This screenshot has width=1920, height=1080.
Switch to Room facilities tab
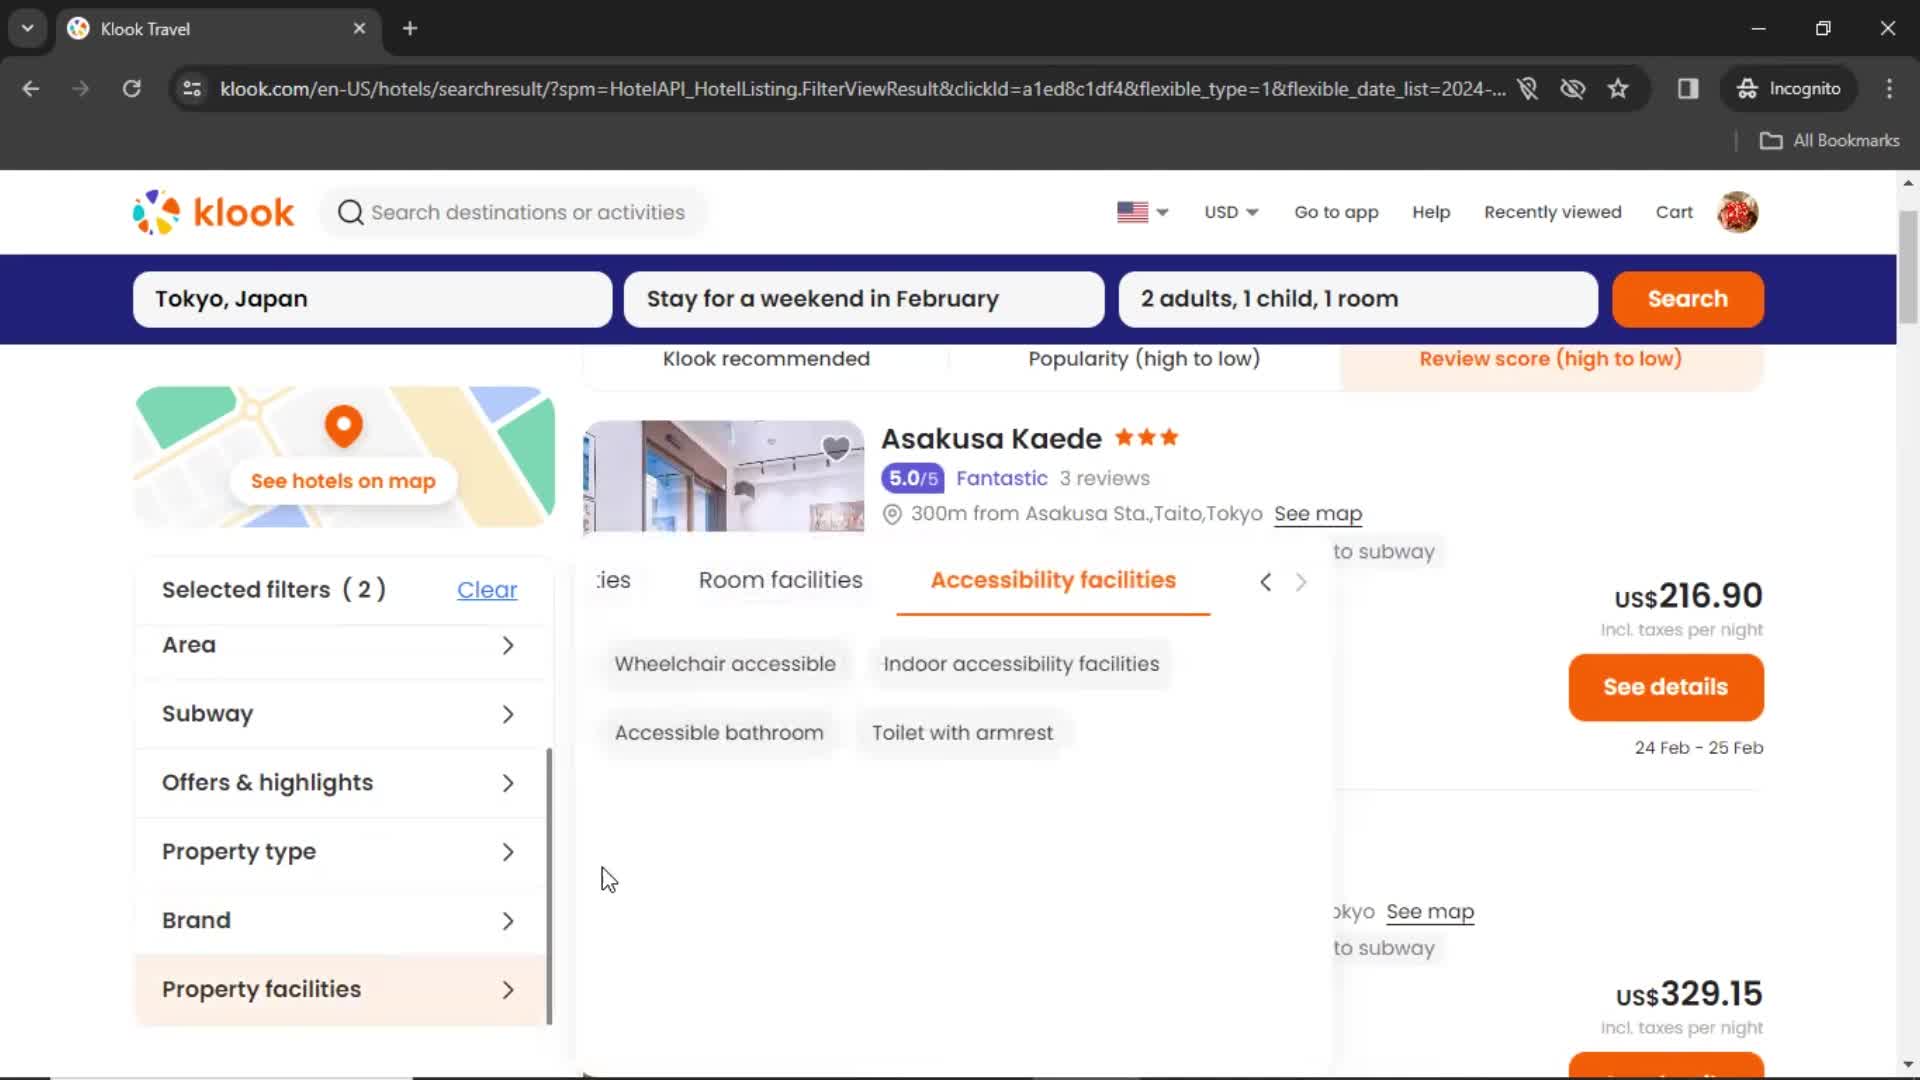[780, 580]
